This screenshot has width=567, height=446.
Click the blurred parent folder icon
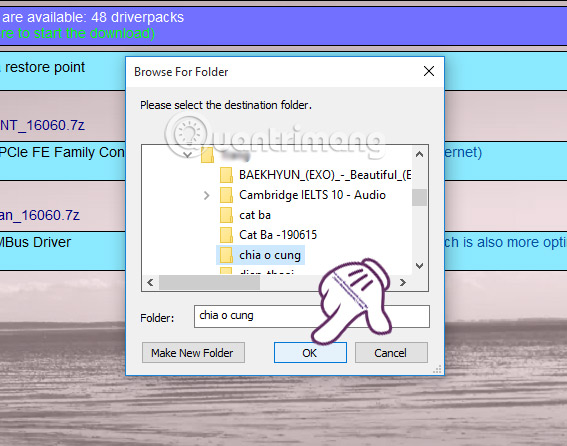[207, 155]
